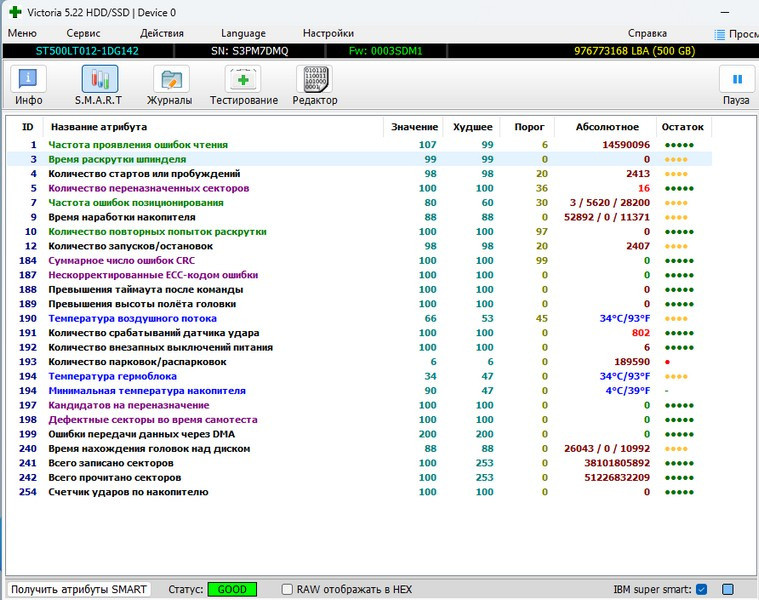759x600 pixels.
Task: Toggle the IBM super smart checkbox
Action: [701, 589]
